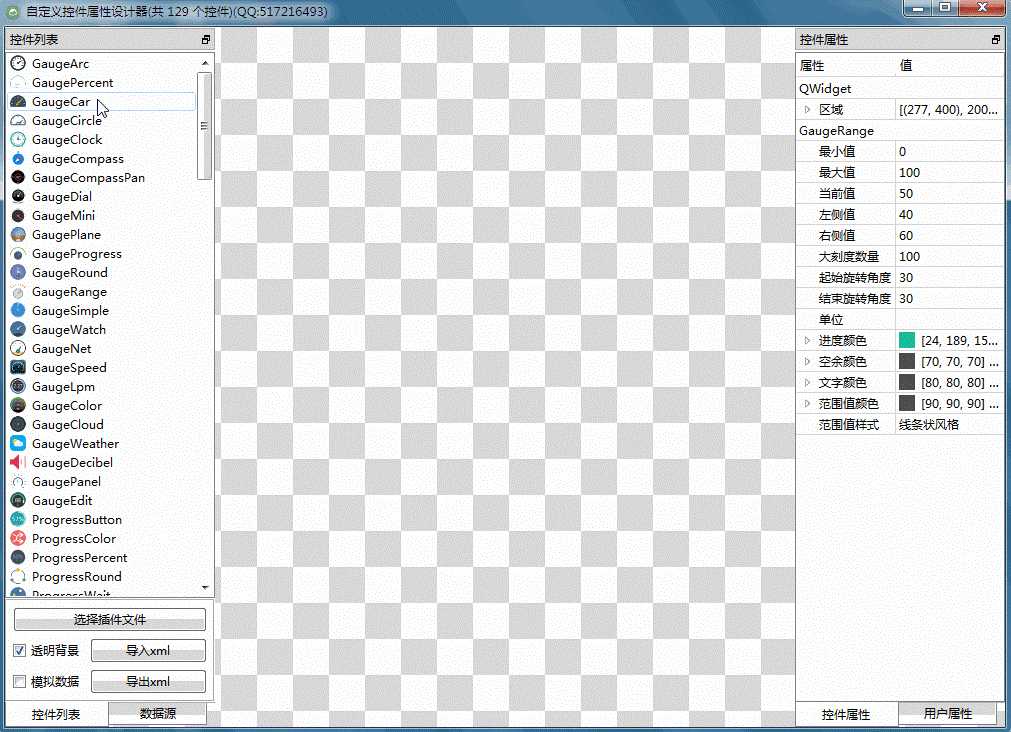This screenshot has height=732, width=1011.
Task: Click the GaugeProgress icon
Action: pyautogui.click(x=18, y=253)
